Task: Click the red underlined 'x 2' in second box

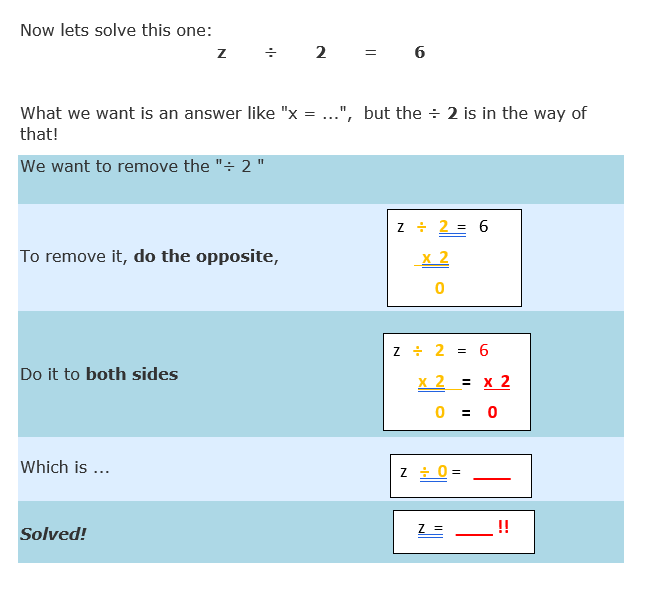Action: click(x=496, y=382)
